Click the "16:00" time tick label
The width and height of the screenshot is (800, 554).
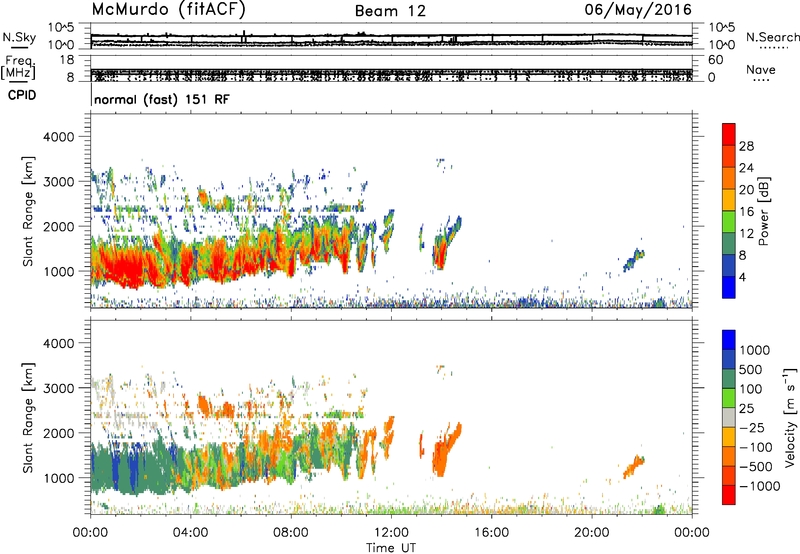pos(491,533)
